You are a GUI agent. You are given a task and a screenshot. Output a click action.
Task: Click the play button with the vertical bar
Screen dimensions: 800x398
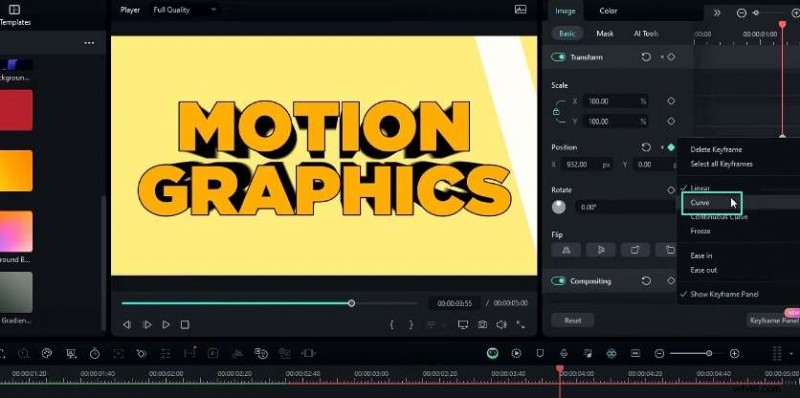point(147,325)
